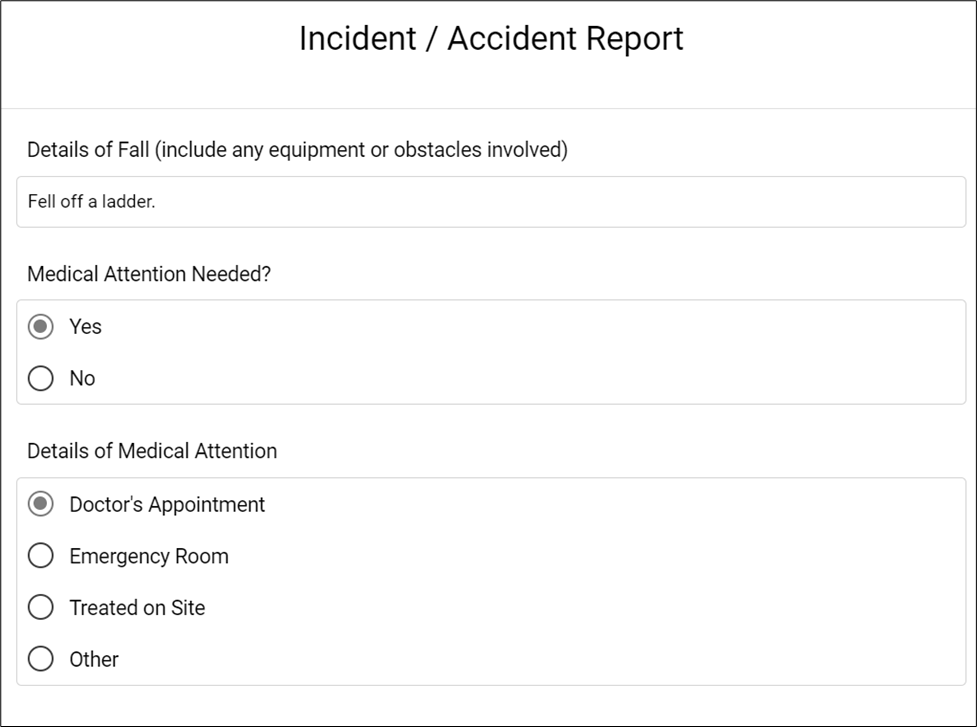Select the Yes radio button circle
Screen dimensions: 977x727
[x=41, y=326]
